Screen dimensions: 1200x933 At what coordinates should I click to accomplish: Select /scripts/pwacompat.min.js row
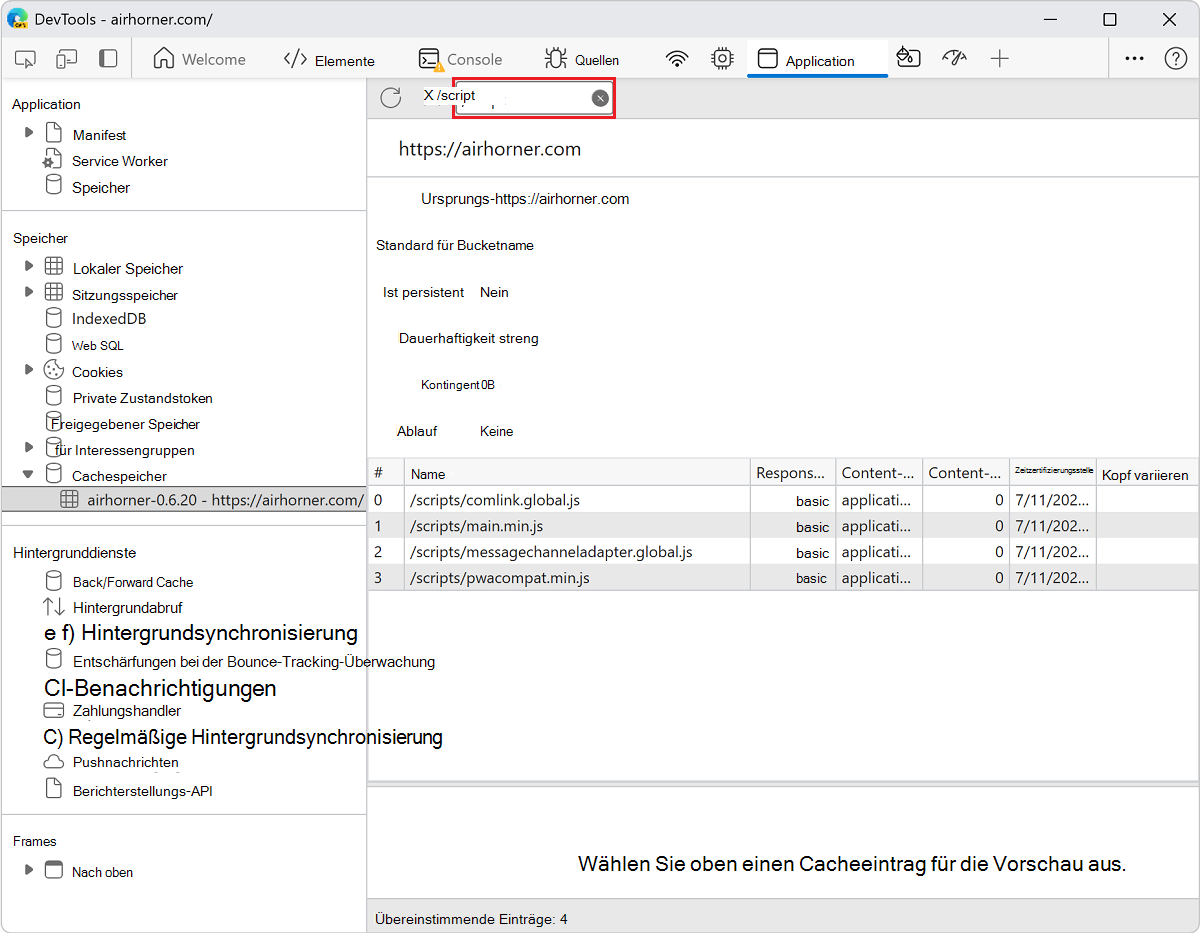(783, 578)
